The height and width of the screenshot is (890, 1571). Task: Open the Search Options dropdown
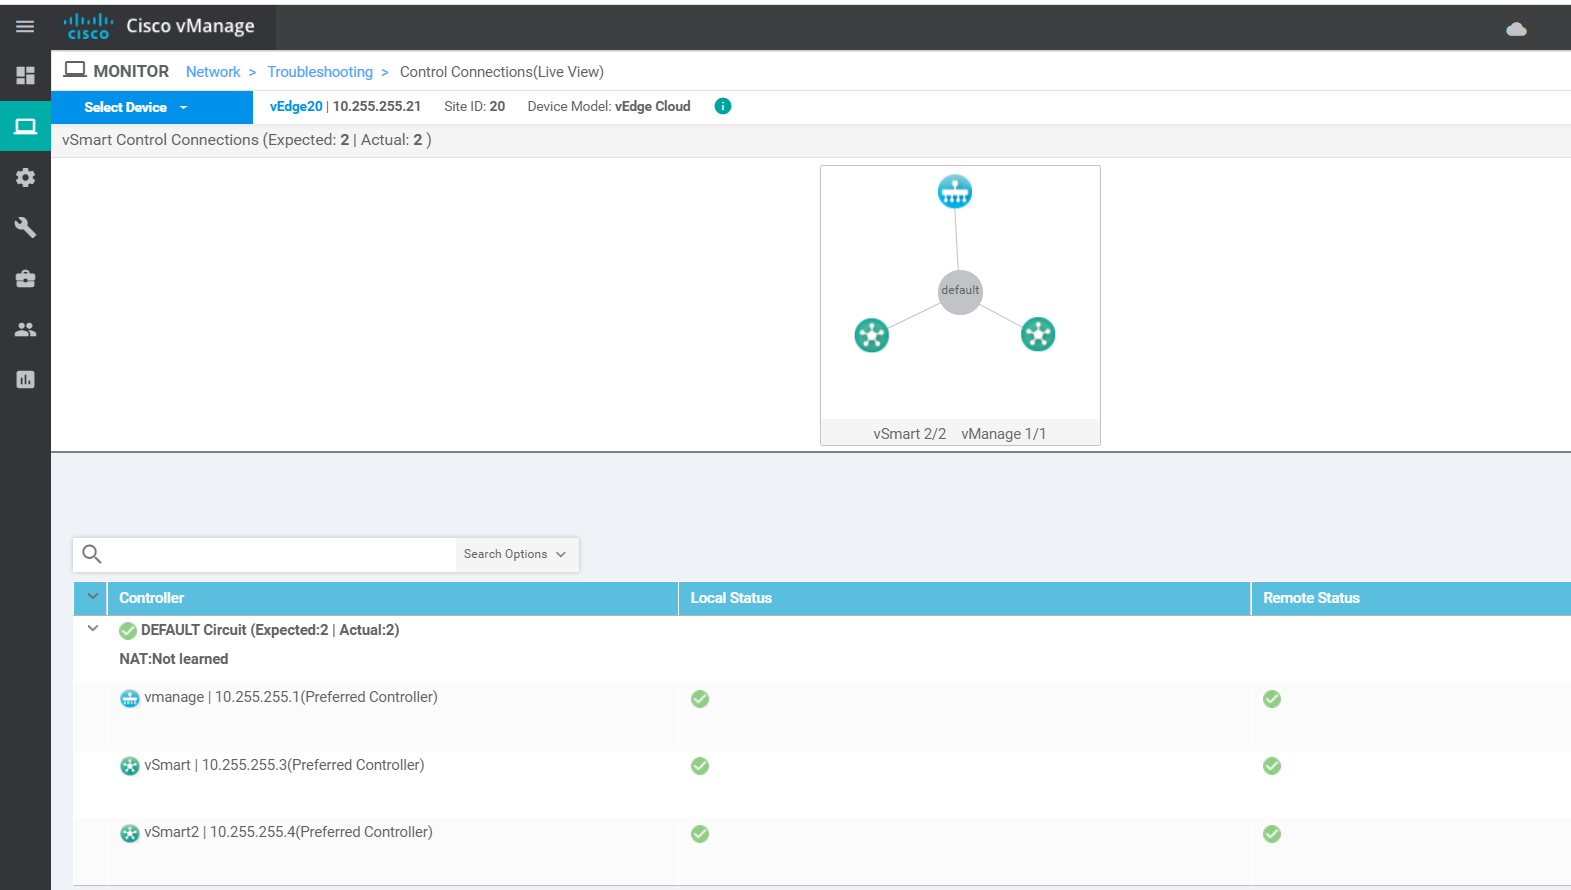[516, 554]
